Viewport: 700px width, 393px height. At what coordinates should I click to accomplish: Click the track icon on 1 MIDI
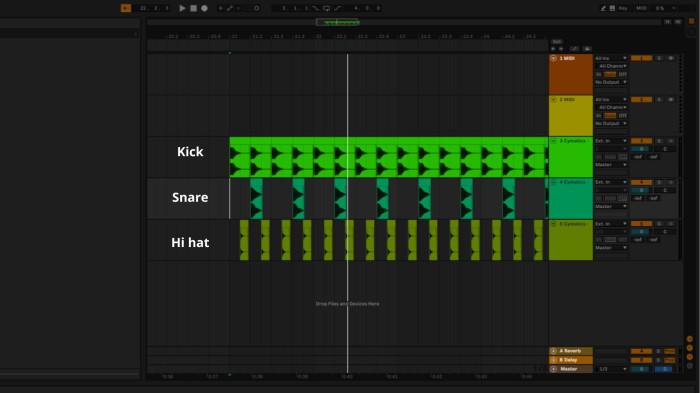[554, 59]
